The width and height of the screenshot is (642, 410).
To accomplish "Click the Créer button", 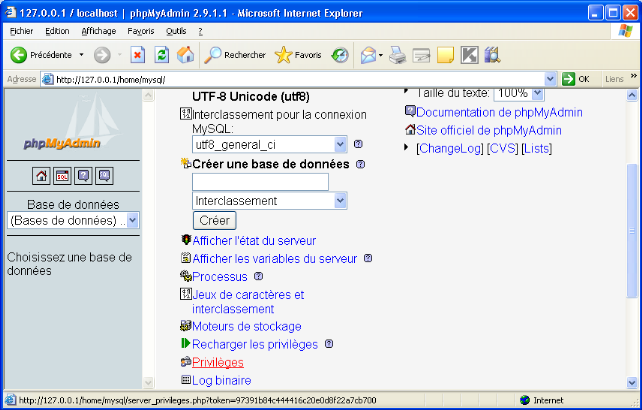I will click(215, 220).
